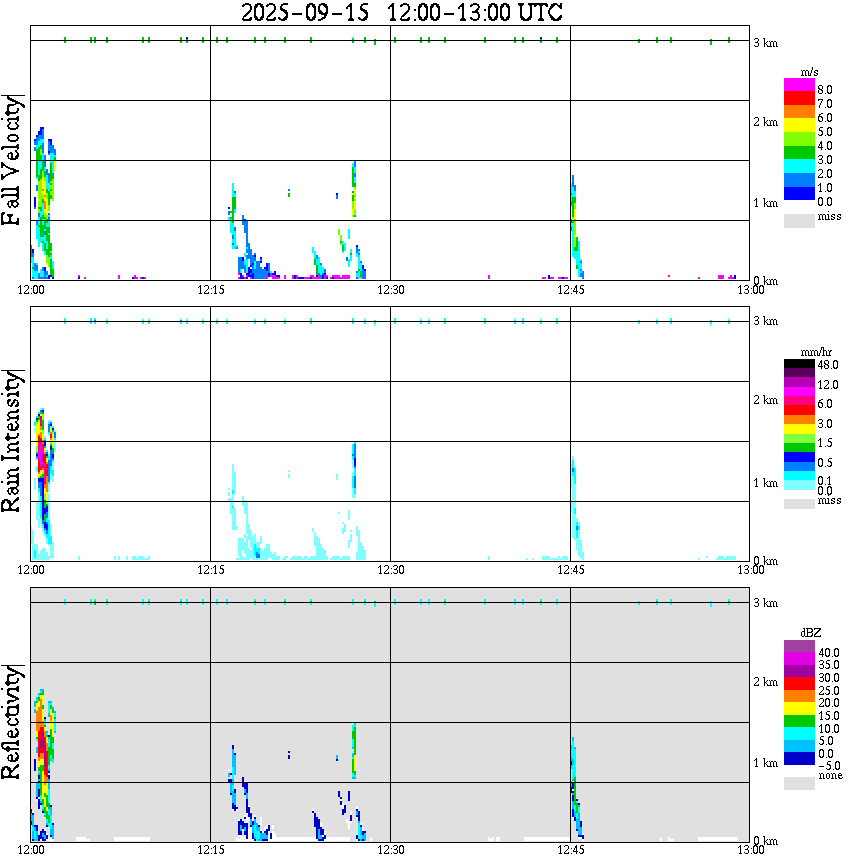Click the gray 'none' swatch in the Reflectivity legend
This screenshot has width=850, height=868.
799,783
